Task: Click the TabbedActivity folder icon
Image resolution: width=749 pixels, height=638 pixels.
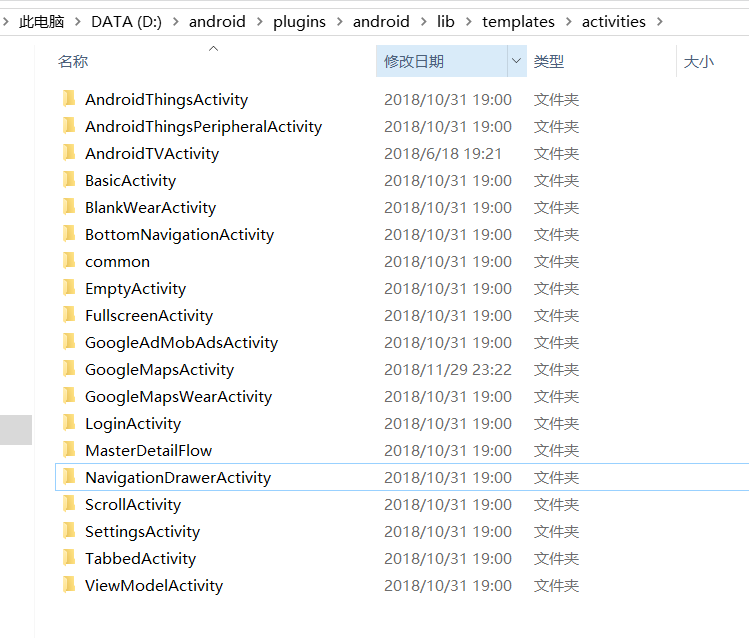Action: pyautogui.click(x=69, y=558)
